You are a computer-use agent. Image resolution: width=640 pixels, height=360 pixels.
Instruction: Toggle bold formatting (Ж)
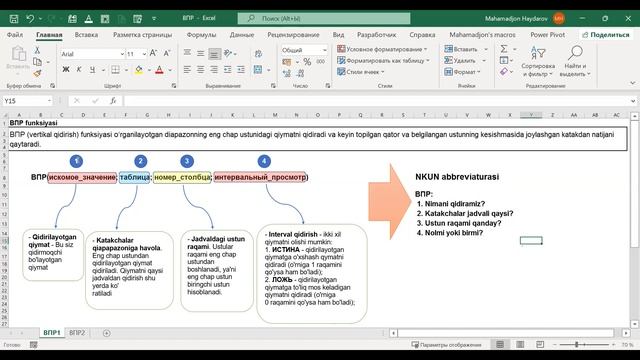66,70
